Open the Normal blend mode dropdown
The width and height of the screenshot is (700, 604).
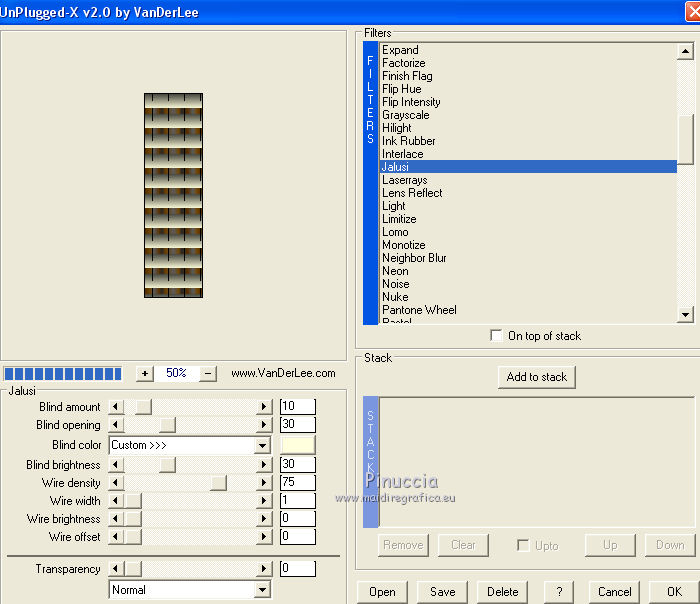click(x=262, y=590)
